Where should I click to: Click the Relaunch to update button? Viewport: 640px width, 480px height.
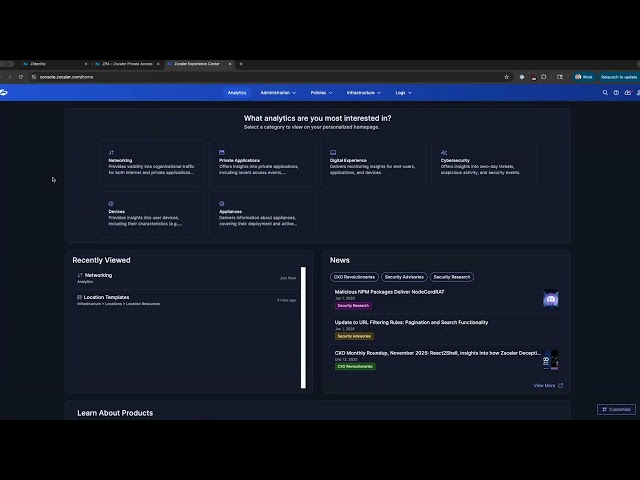coord(618,77)
